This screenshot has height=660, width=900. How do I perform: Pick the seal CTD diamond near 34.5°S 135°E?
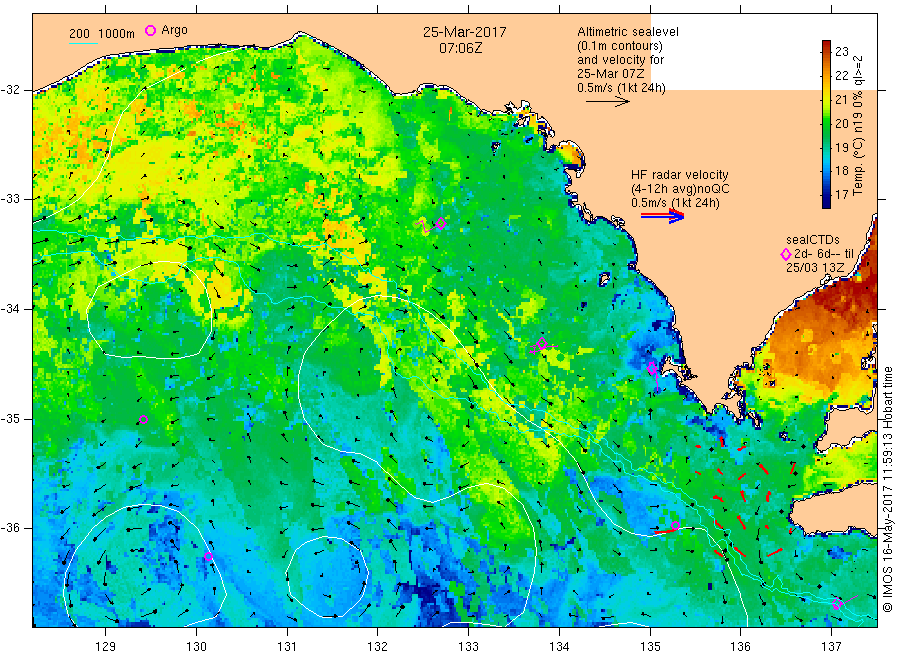pos(651,368)
